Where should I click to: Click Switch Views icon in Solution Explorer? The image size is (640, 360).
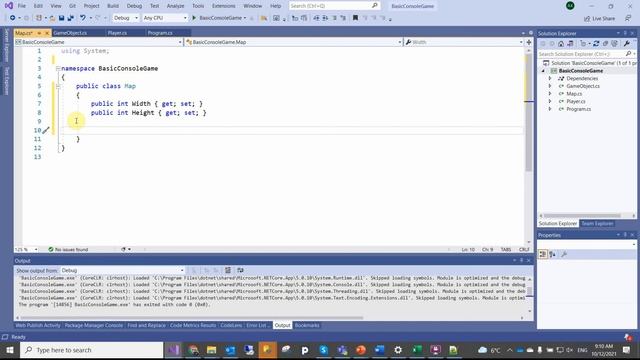(570, 44)
